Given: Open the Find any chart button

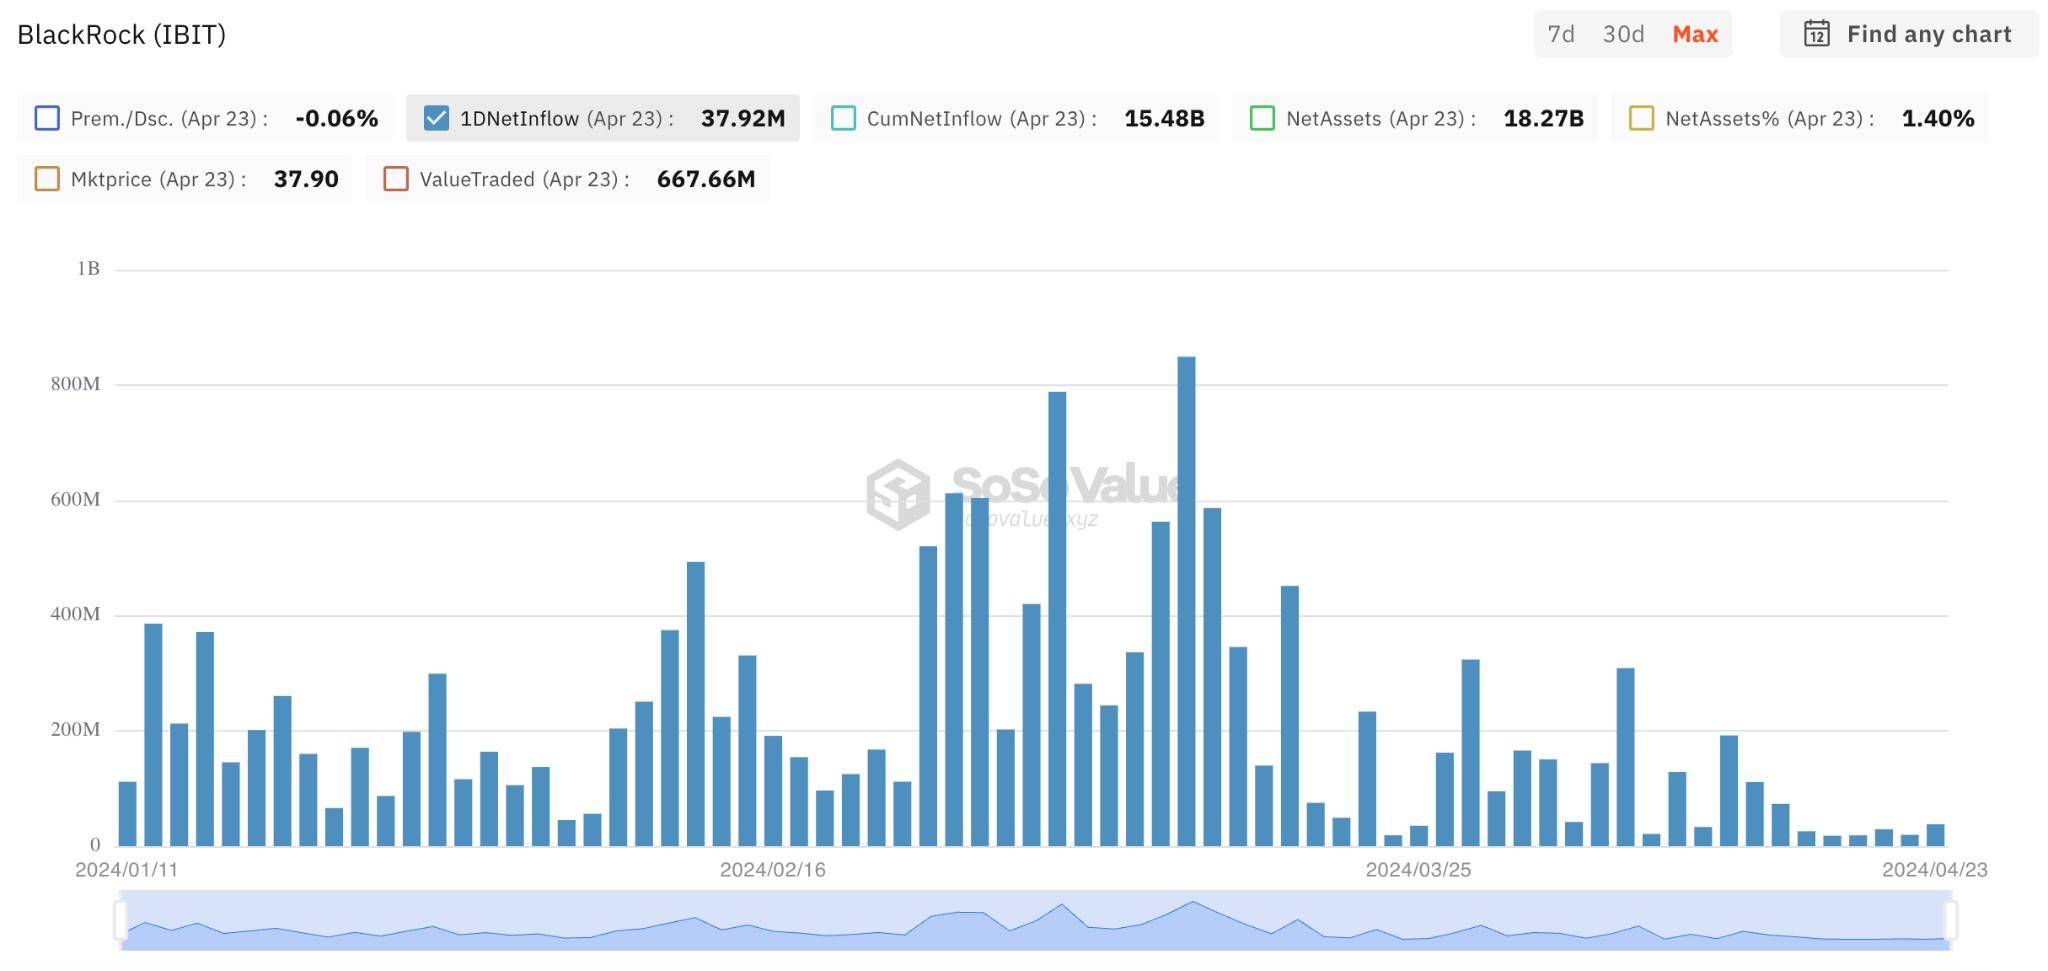Looking at the screenshot, I should [1908, 34].
